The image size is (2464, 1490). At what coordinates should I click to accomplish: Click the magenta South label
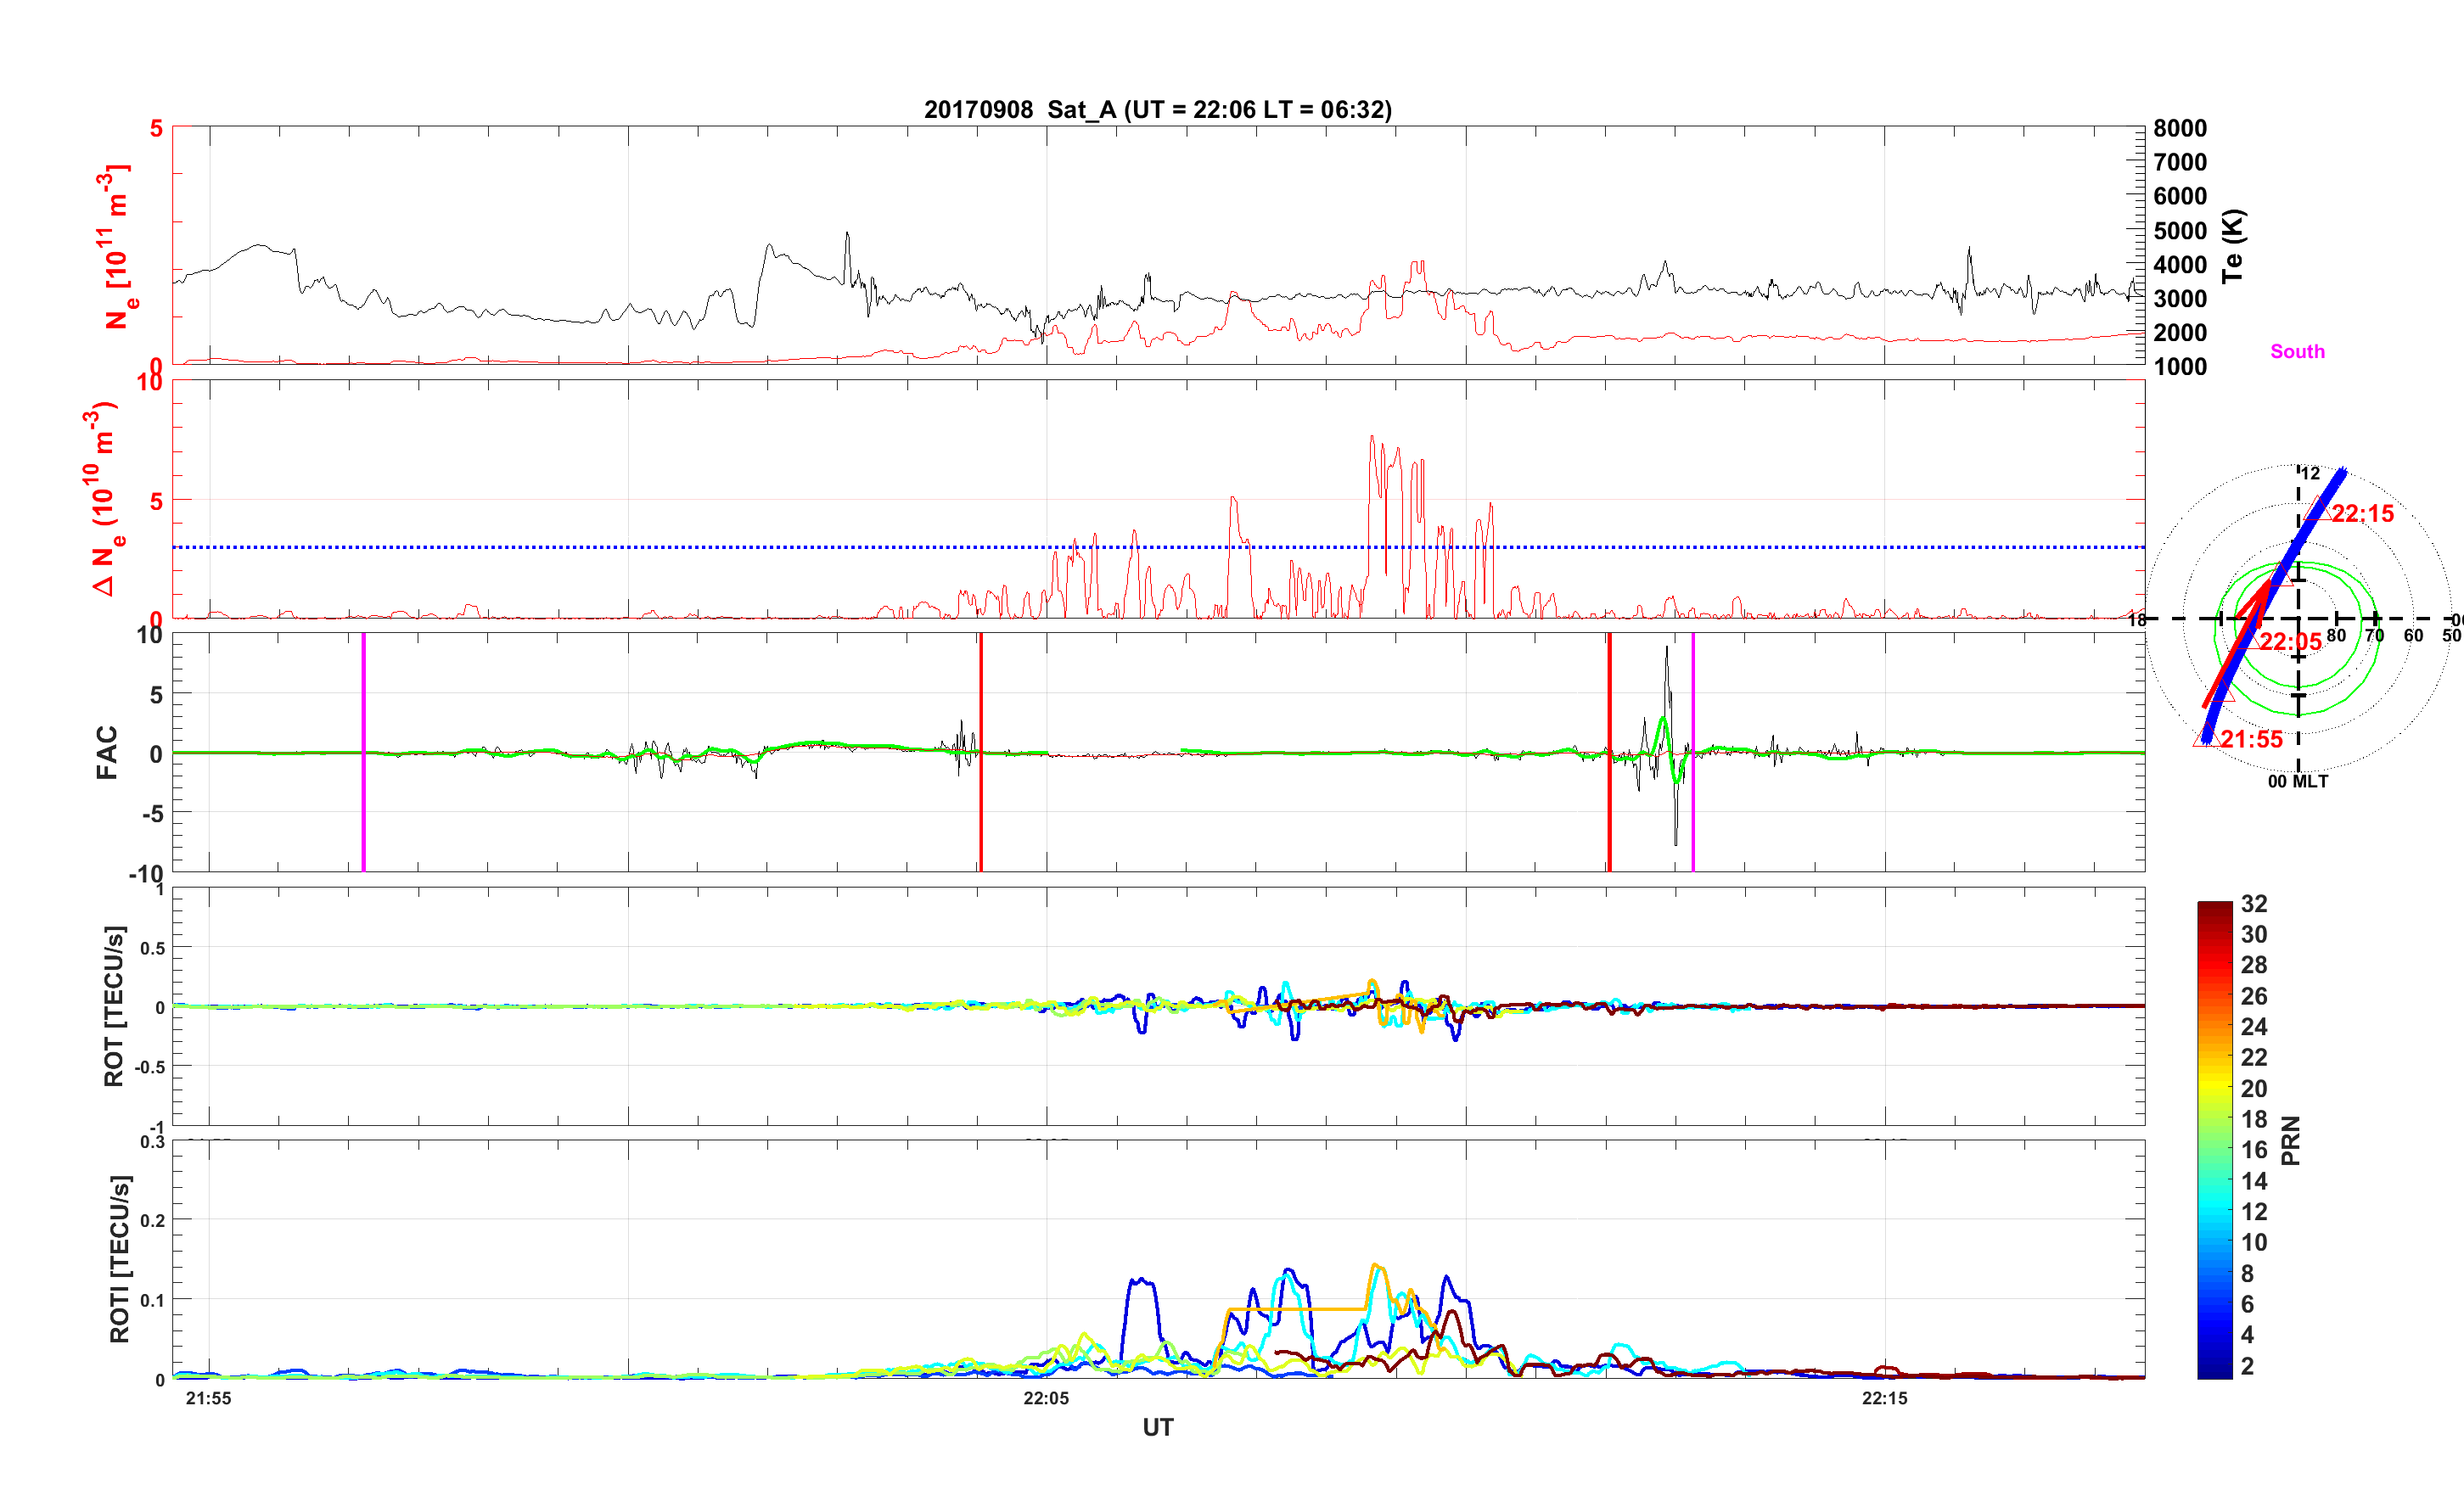click(2297, 351)
